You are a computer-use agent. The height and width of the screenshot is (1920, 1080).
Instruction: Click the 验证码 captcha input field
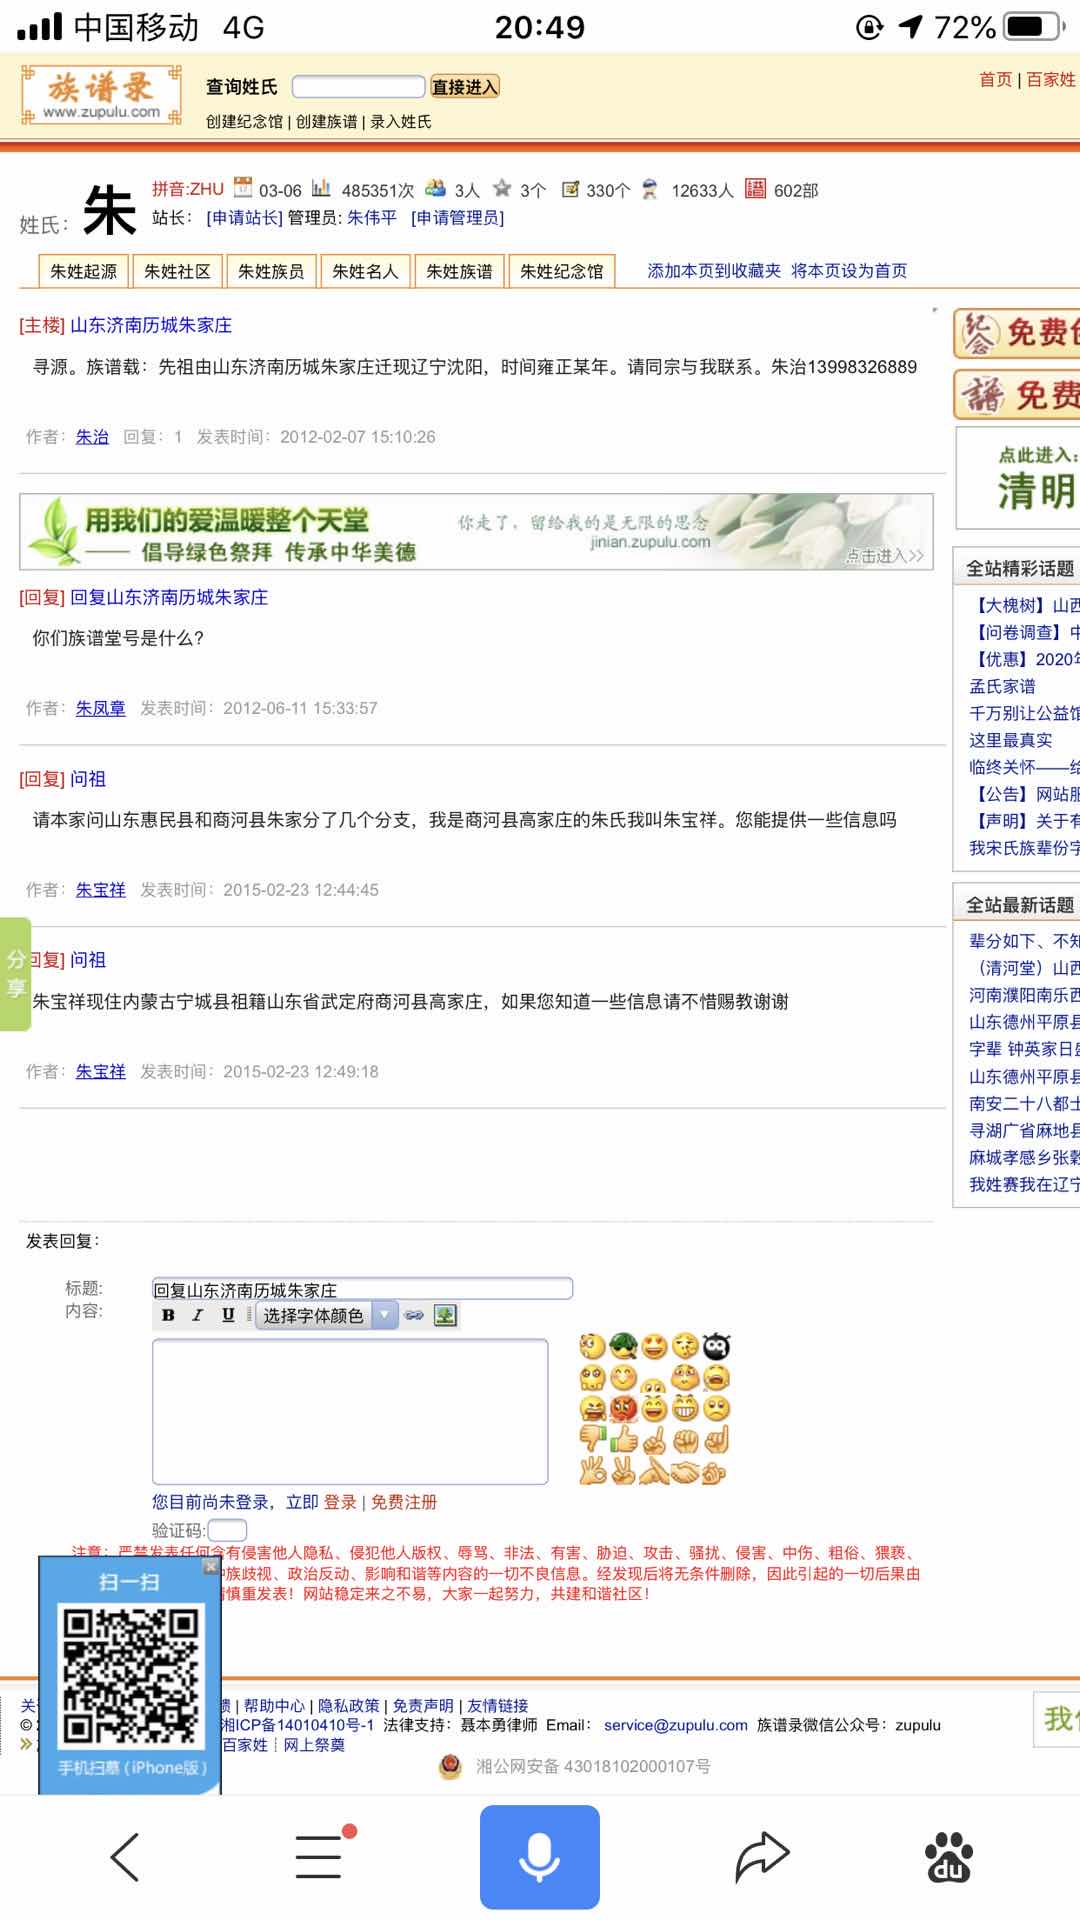pyautogui.click(x=227, y=1530)
